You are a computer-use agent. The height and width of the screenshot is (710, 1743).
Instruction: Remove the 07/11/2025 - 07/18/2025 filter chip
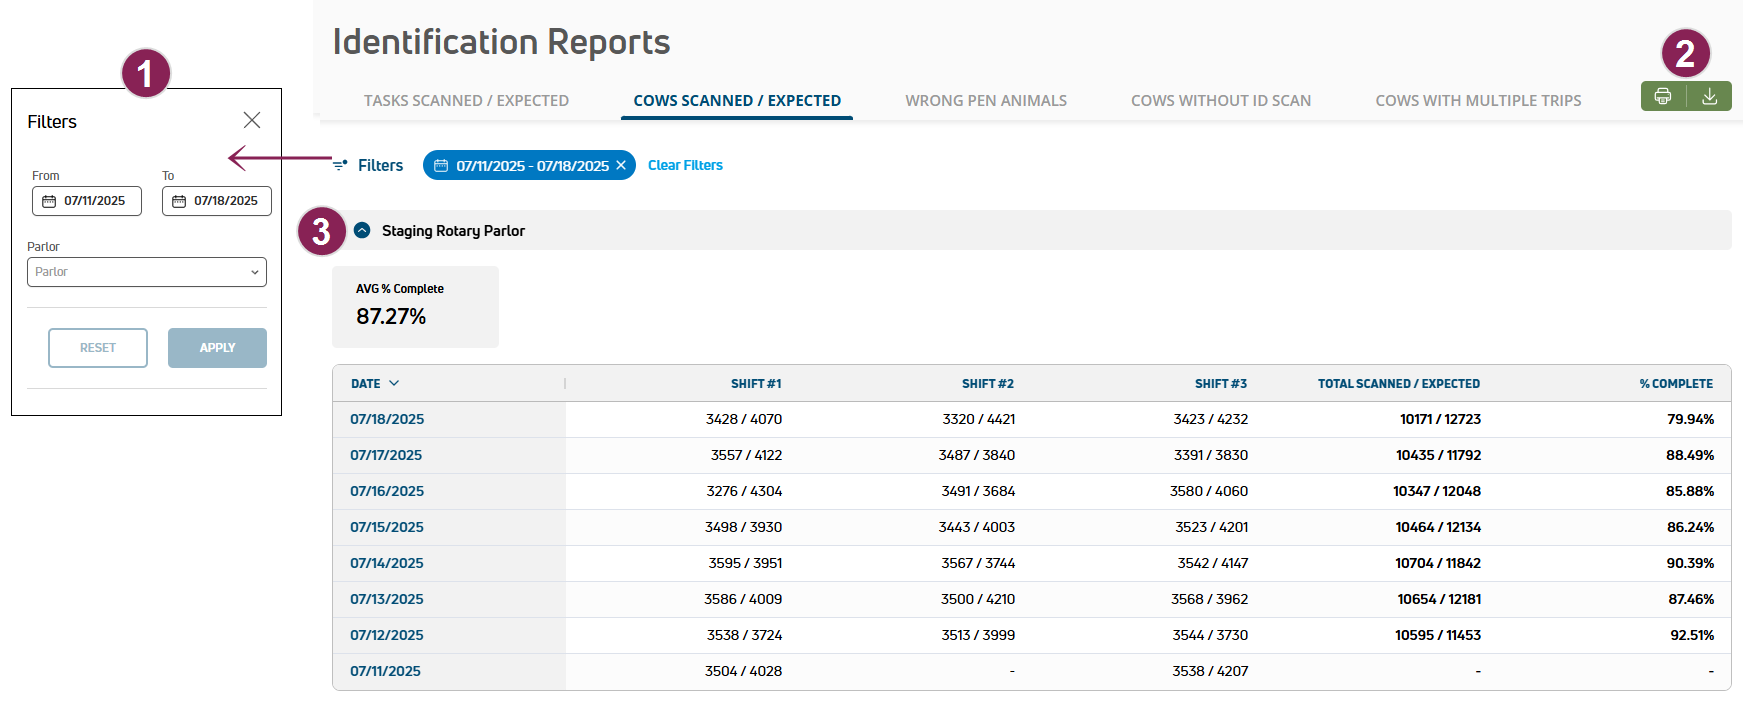[621, 165]
